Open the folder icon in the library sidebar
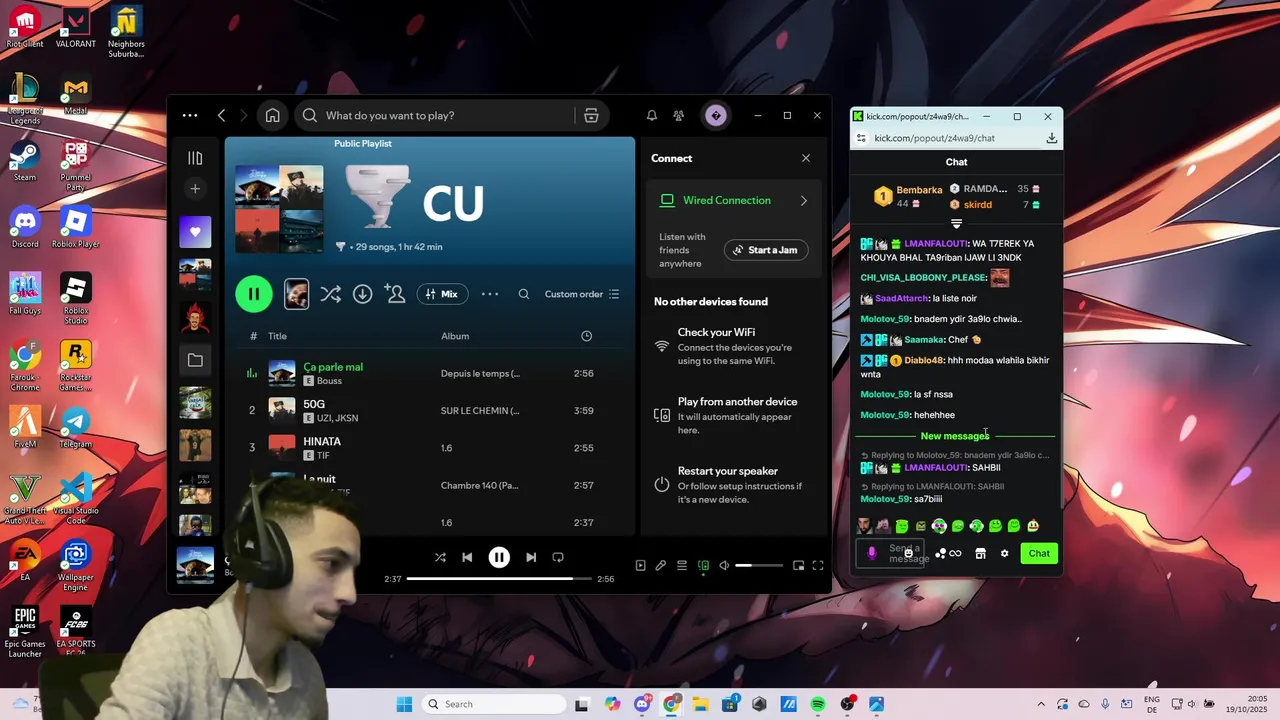 click(195, 360)
